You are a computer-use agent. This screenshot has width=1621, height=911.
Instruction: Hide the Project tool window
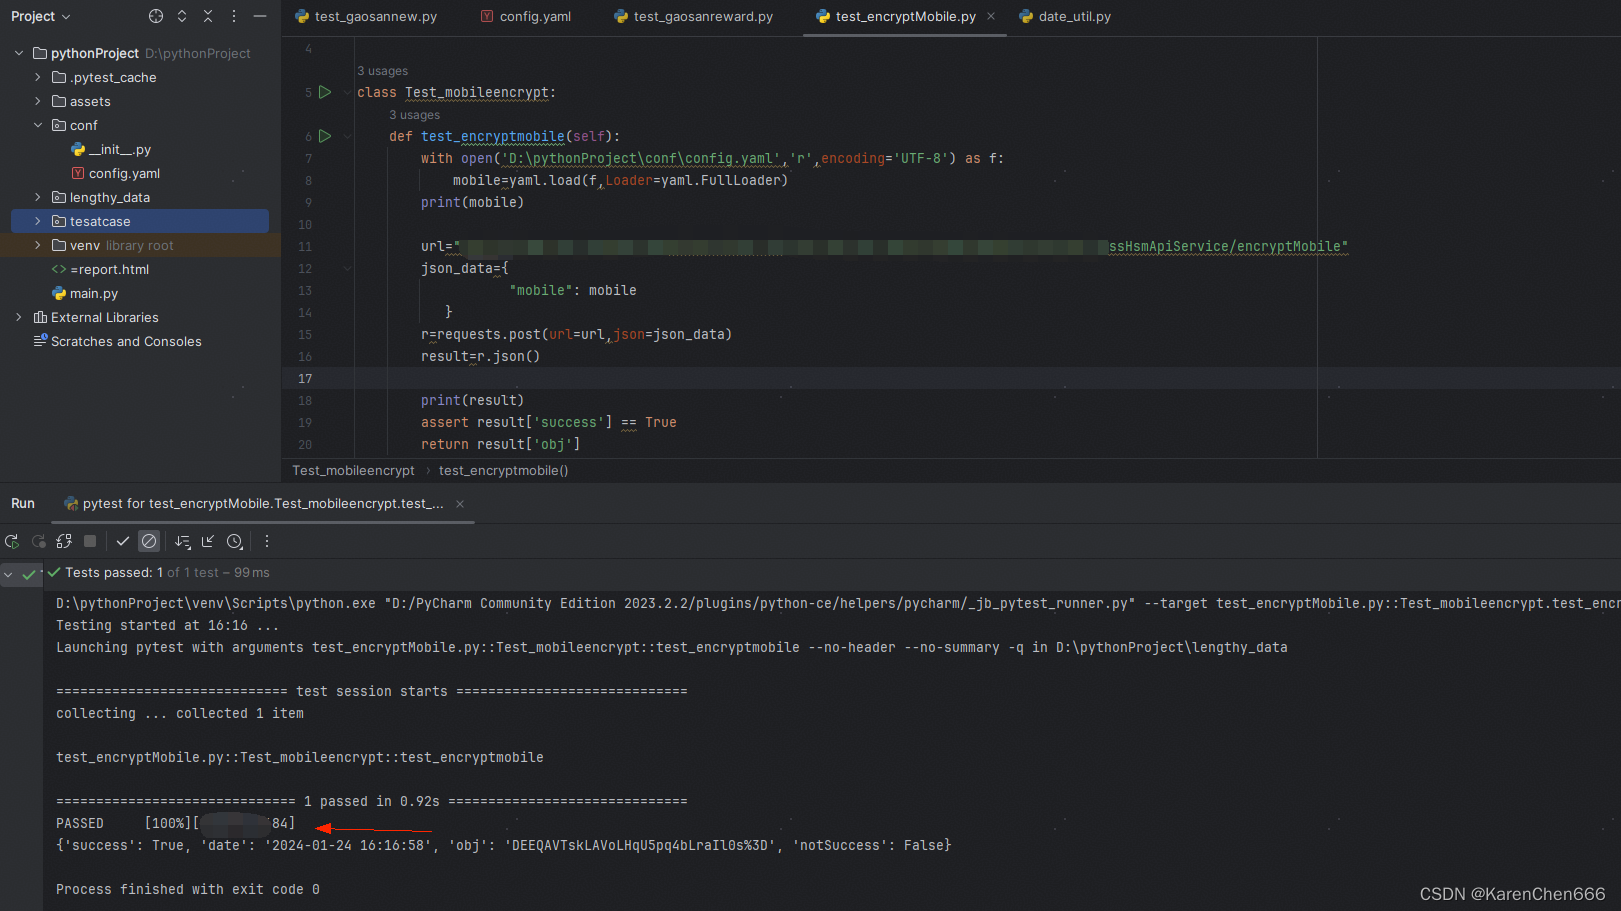260,16
